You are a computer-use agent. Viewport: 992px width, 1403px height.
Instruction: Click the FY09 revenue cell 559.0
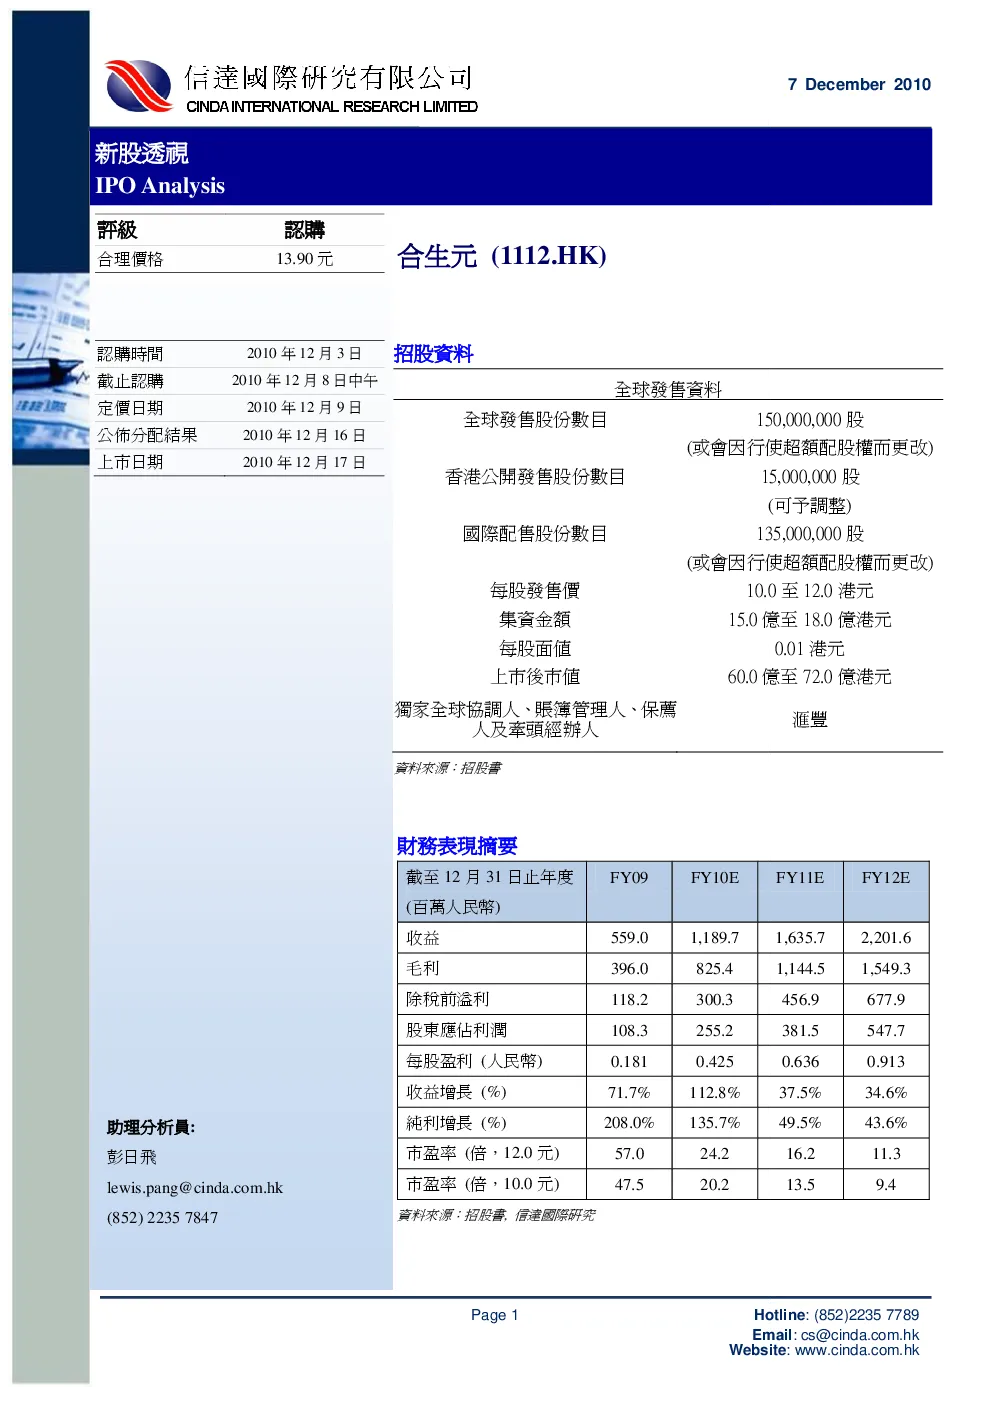point(629,938)
